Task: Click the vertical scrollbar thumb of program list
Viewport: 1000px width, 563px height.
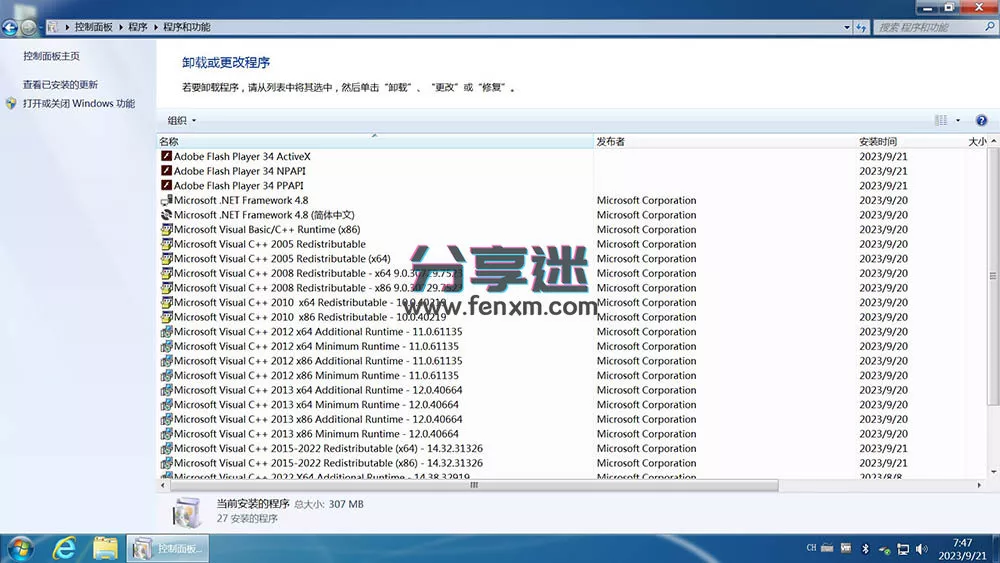Action: (x=993, y=276)
